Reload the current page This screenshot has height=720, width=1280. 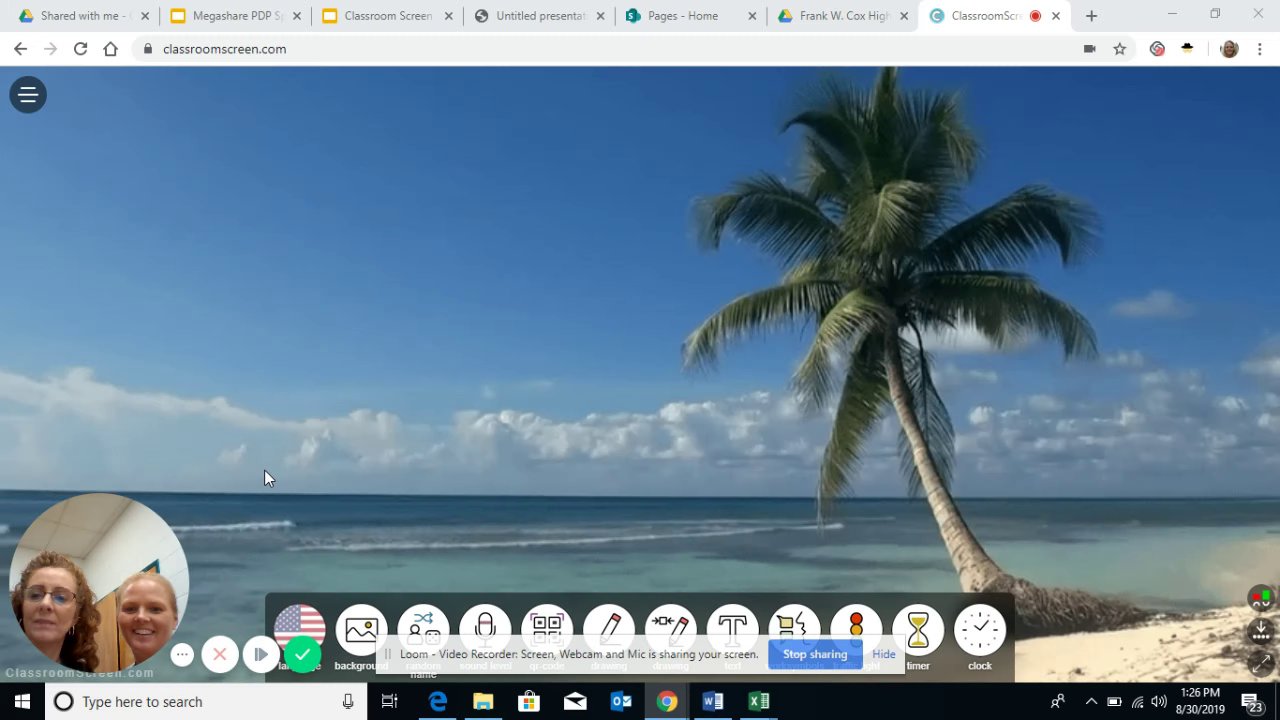80,49
